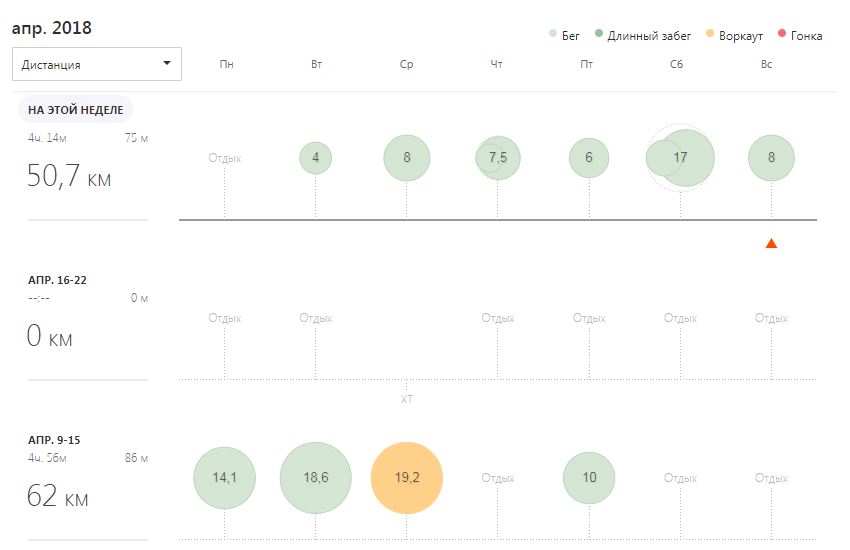850x550 pixels.
Task: Toggle the Длинный забег legend item
Action: [642, 35]
